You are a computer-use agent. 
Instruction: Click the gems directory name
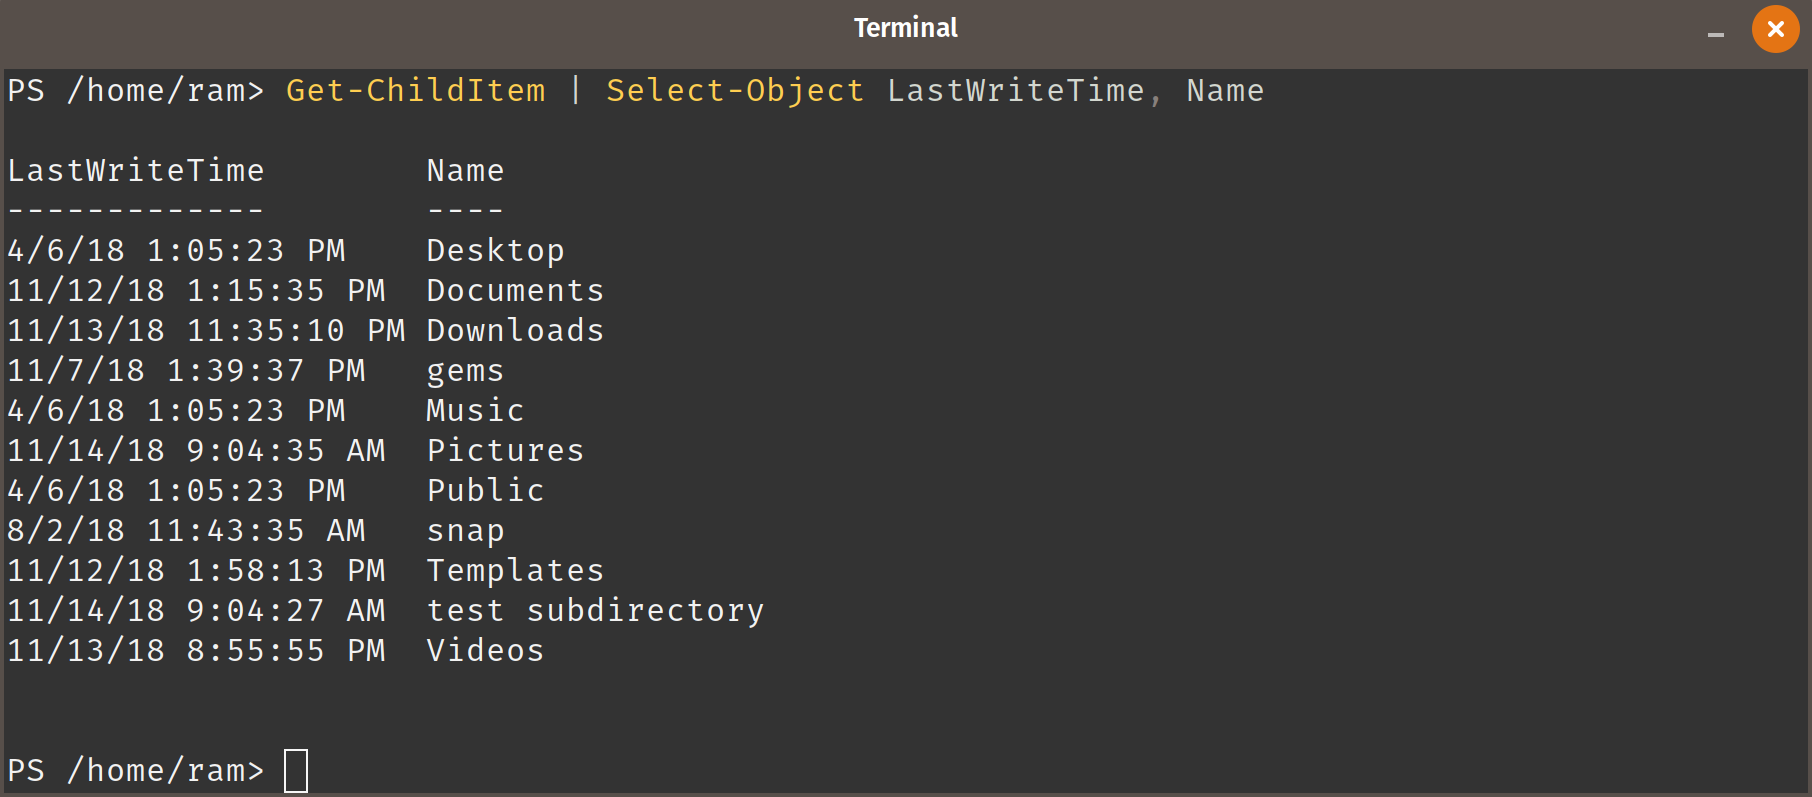[465, 372]
